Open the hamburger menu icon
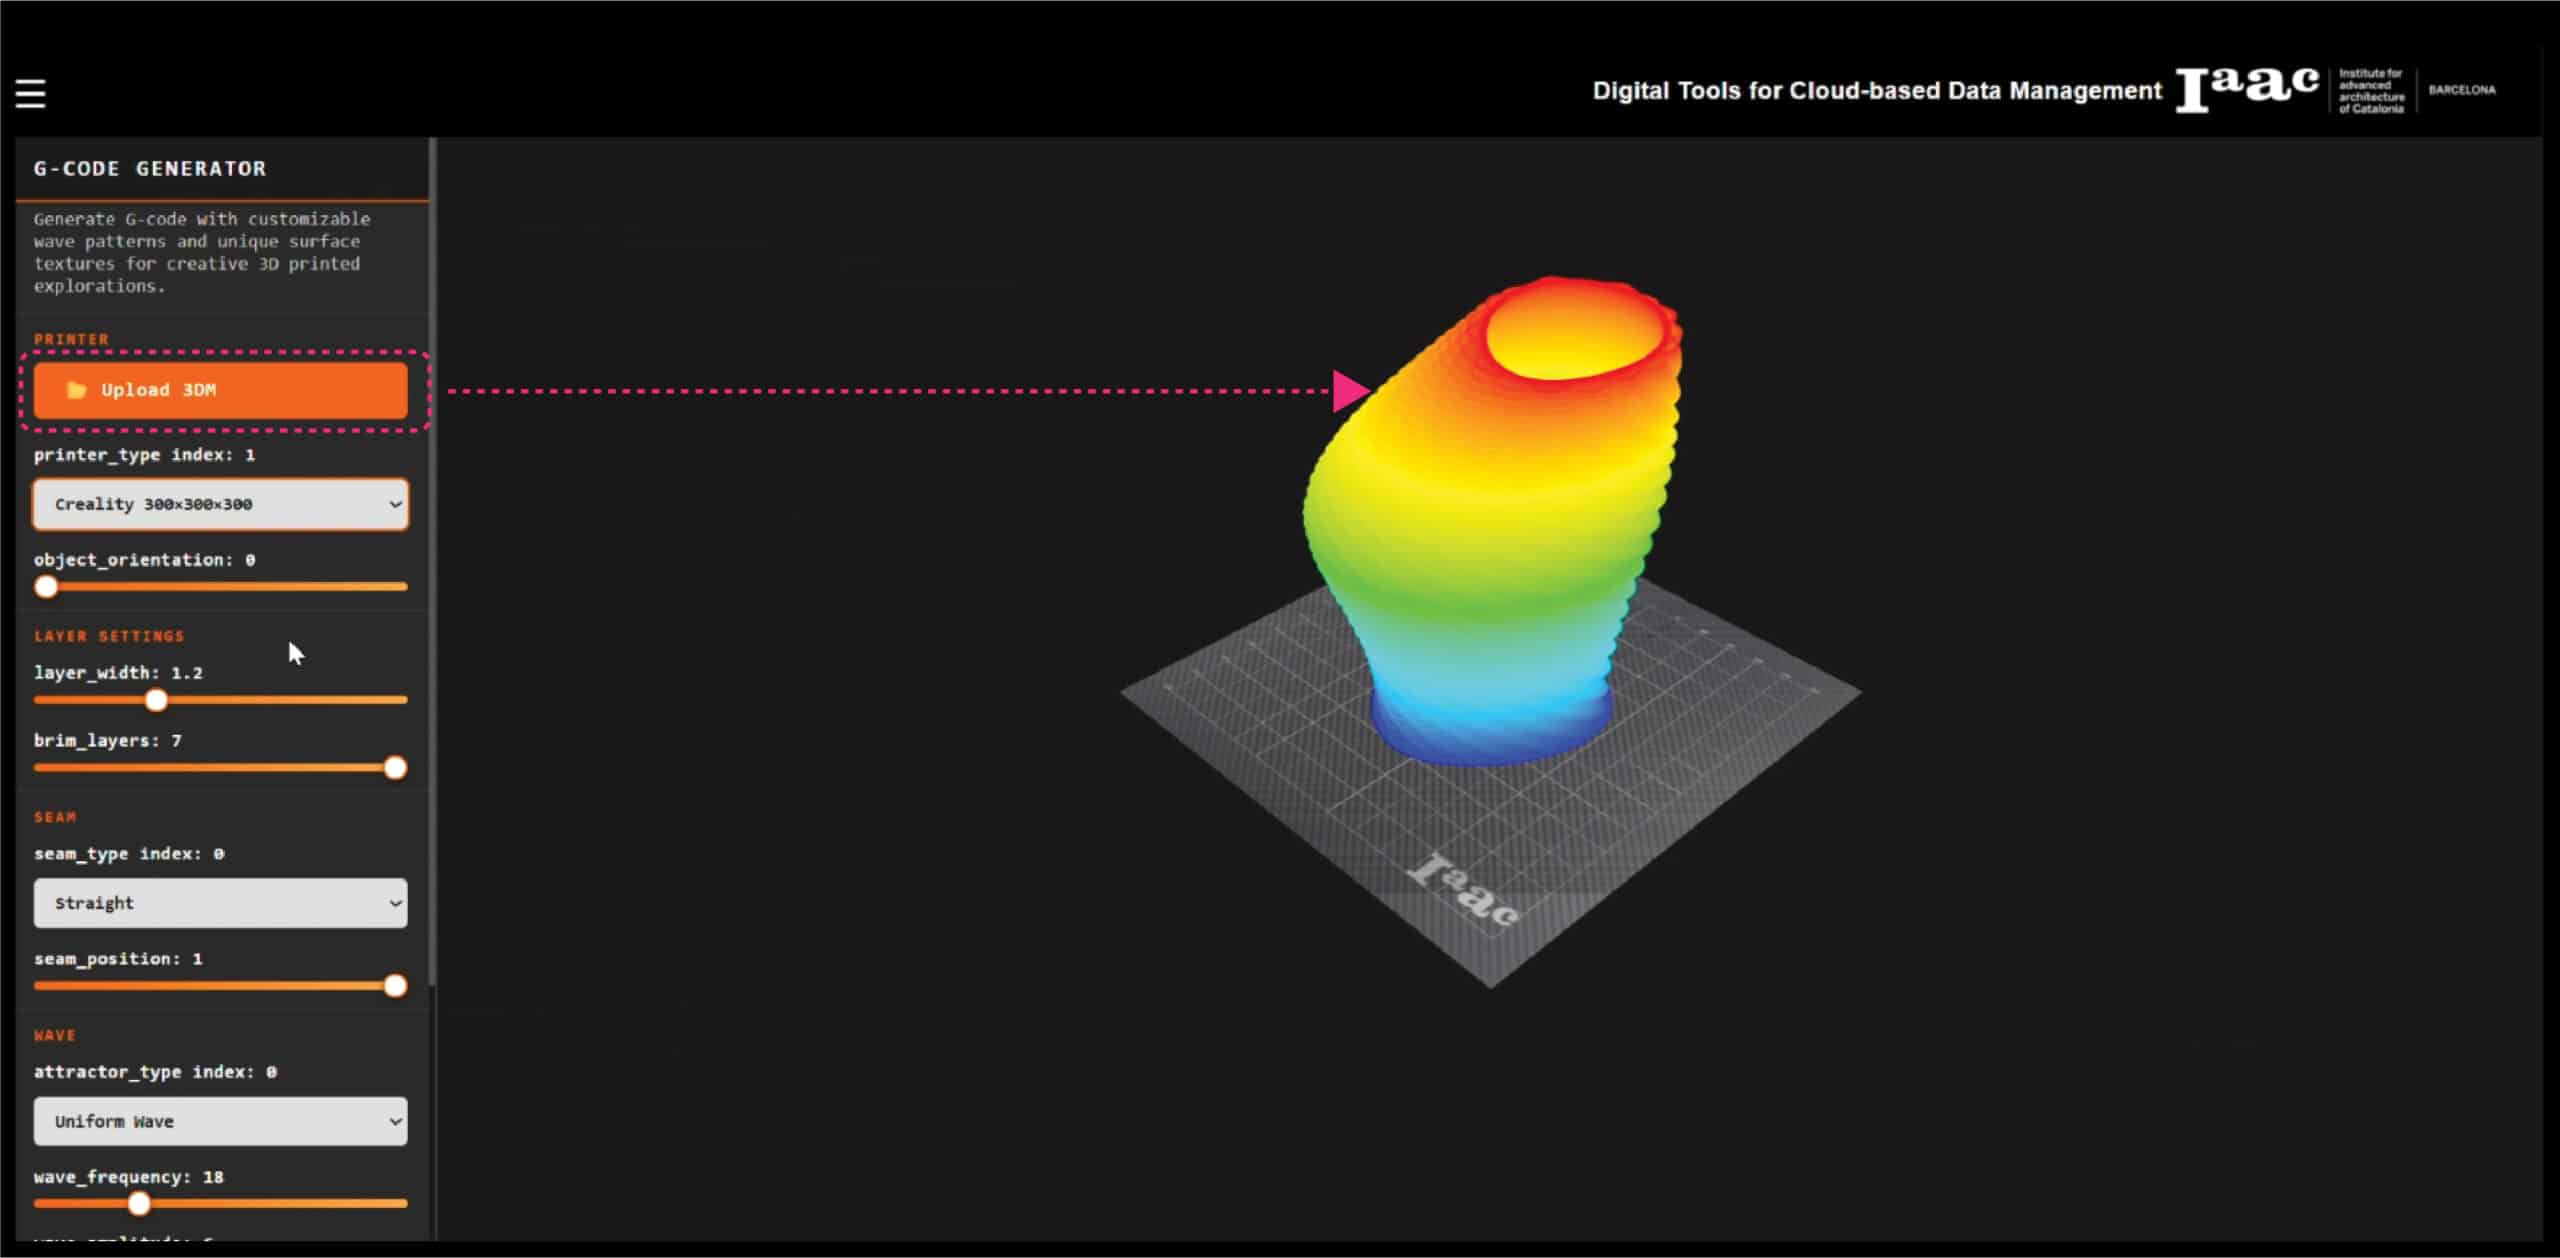This screenshot has width=2560, height=1258. pos(30,94)
